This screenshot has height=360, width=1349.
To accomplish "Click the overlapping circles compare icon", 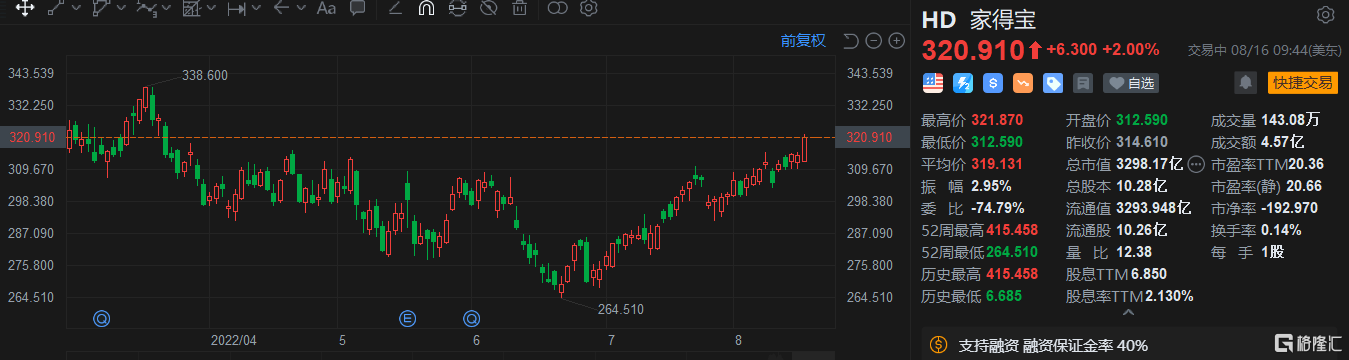I will [558, 9].
